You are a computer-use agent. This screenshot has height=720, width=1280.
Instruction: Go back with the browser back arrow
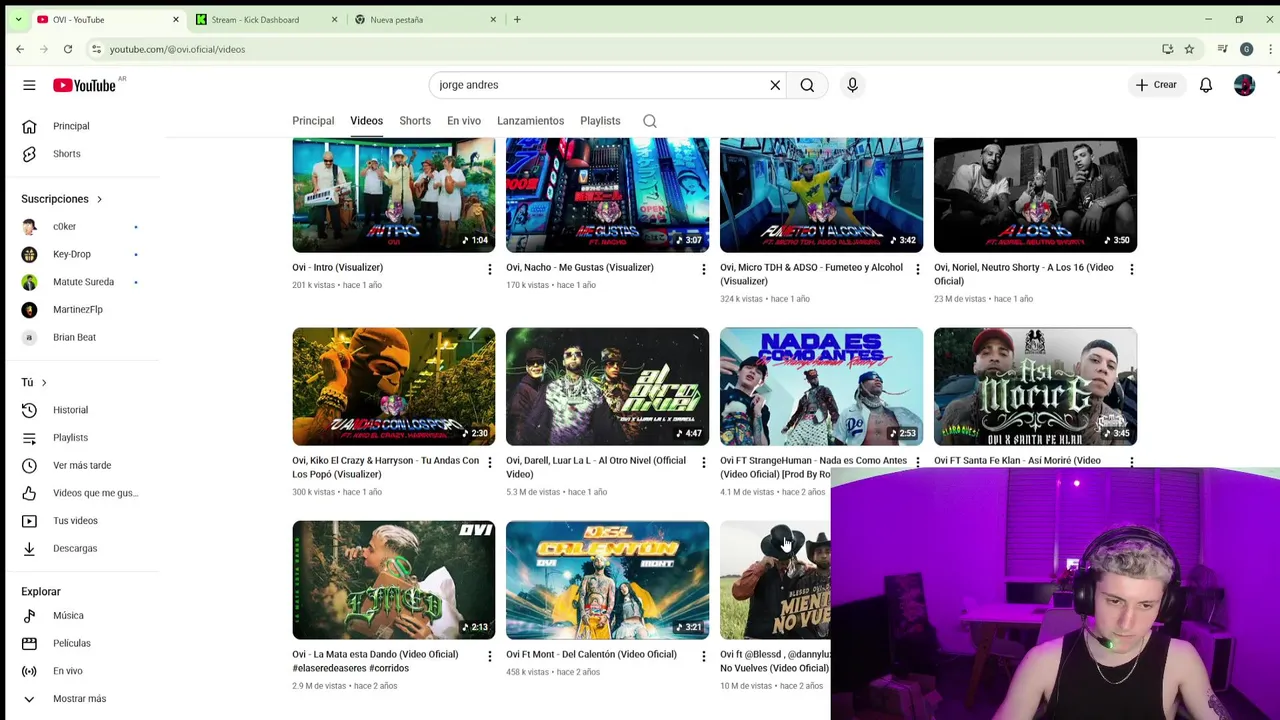point(20,49)
